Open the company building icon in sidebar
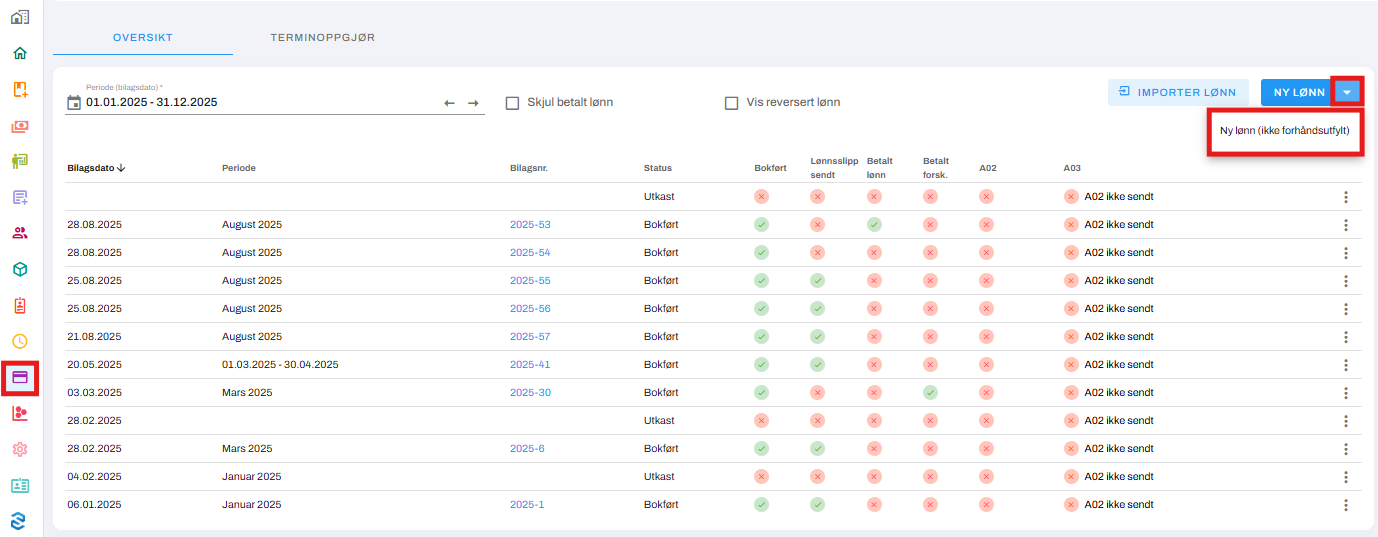The image size is (1378, 537). tap(20, 17)
